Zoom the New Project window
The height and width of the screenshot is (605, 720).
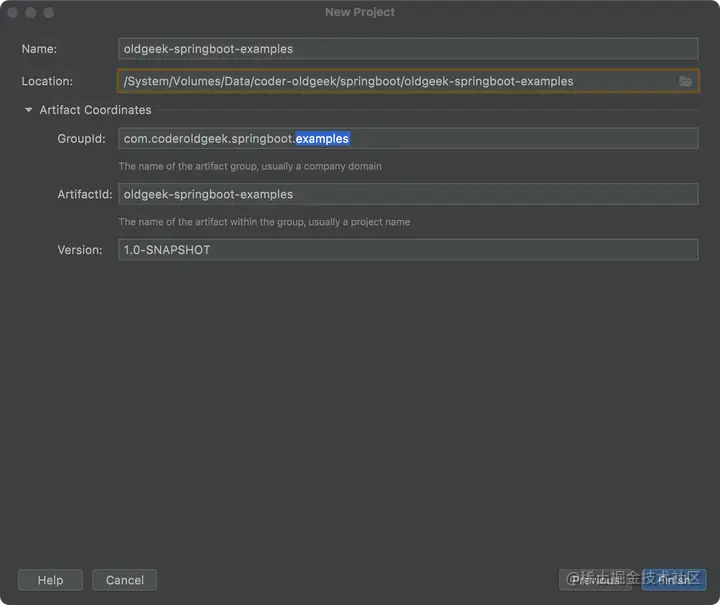click(49, 12)
